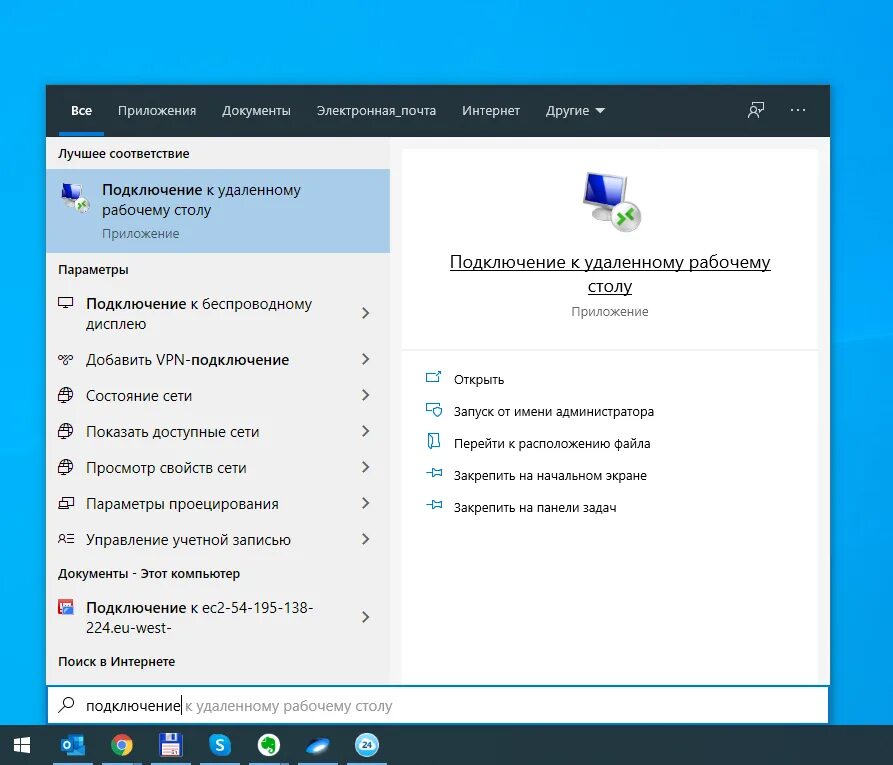Viewport: 893px width, 765px height.
Task: Click the Remote Desktop icon in best match
Action: click(75, 198)
